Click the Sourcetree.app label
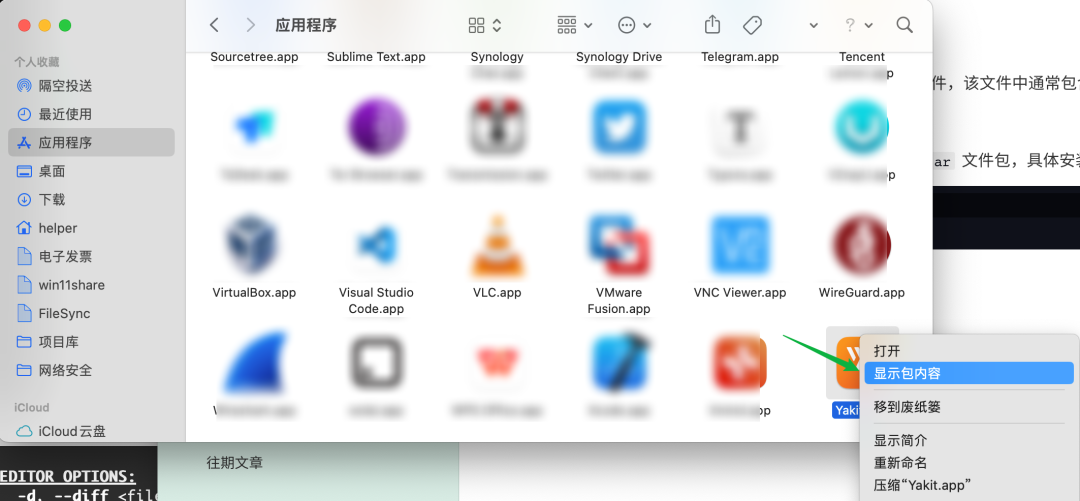This screenshot has width=1080, height=501. (254, 57)
